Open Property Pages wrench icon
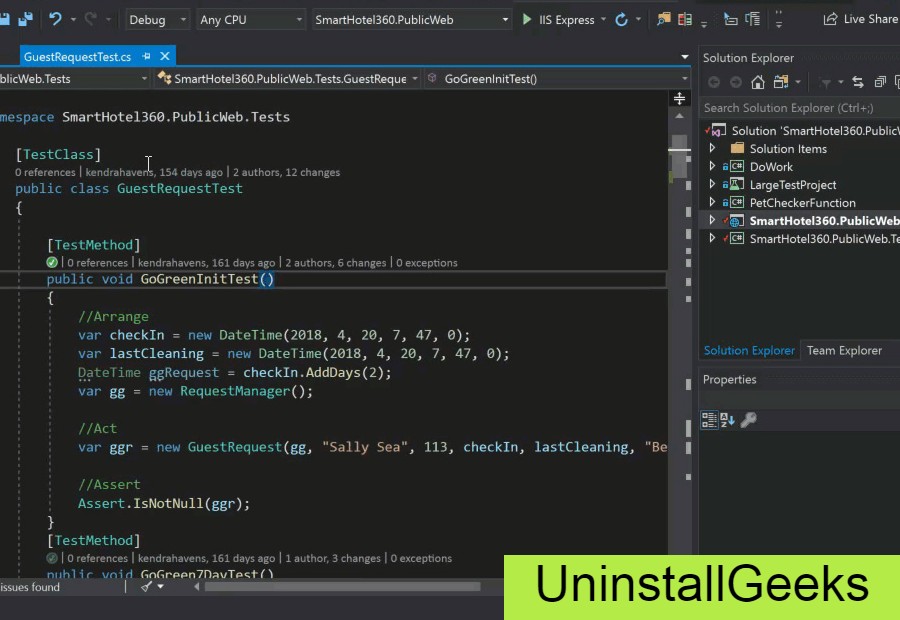900x620 pixels. click(x=748, y=420)
